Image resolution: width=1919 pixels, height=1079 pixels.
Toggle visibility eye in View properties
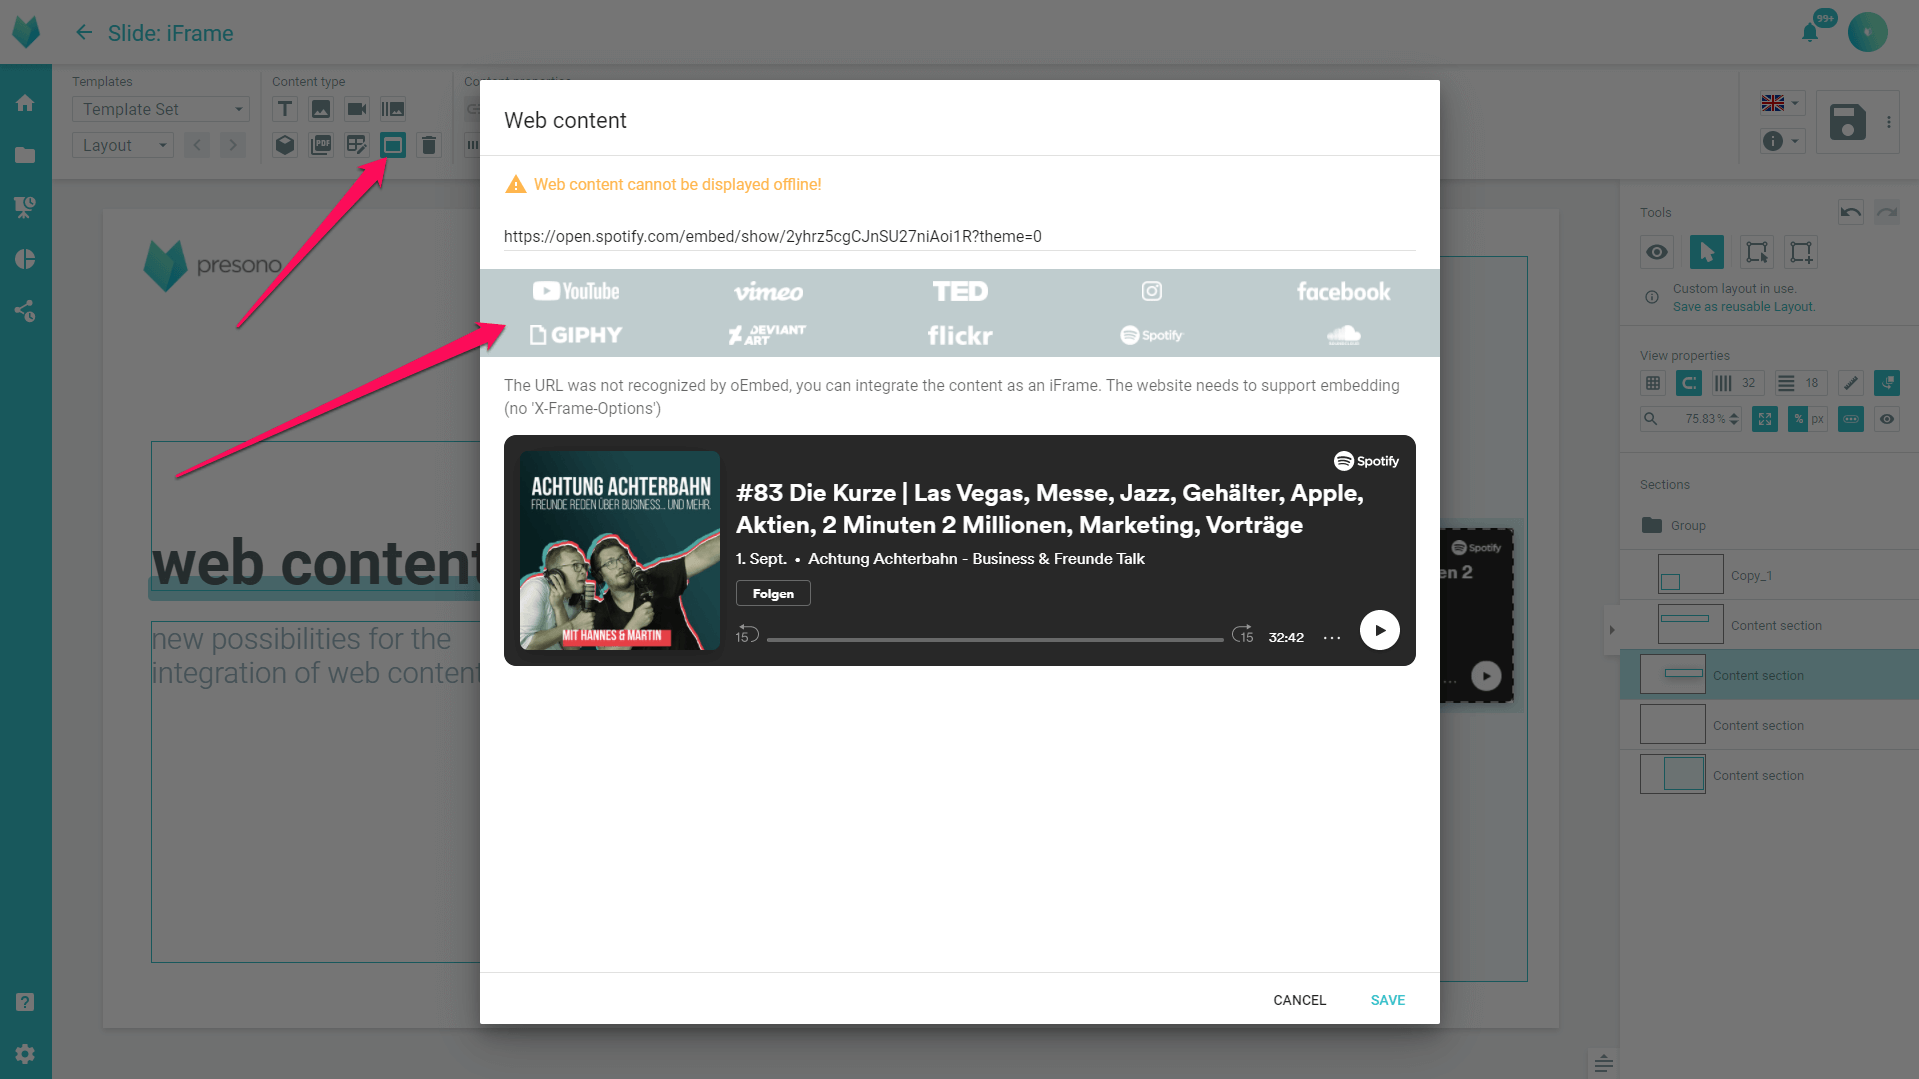tap(1887, 419)
